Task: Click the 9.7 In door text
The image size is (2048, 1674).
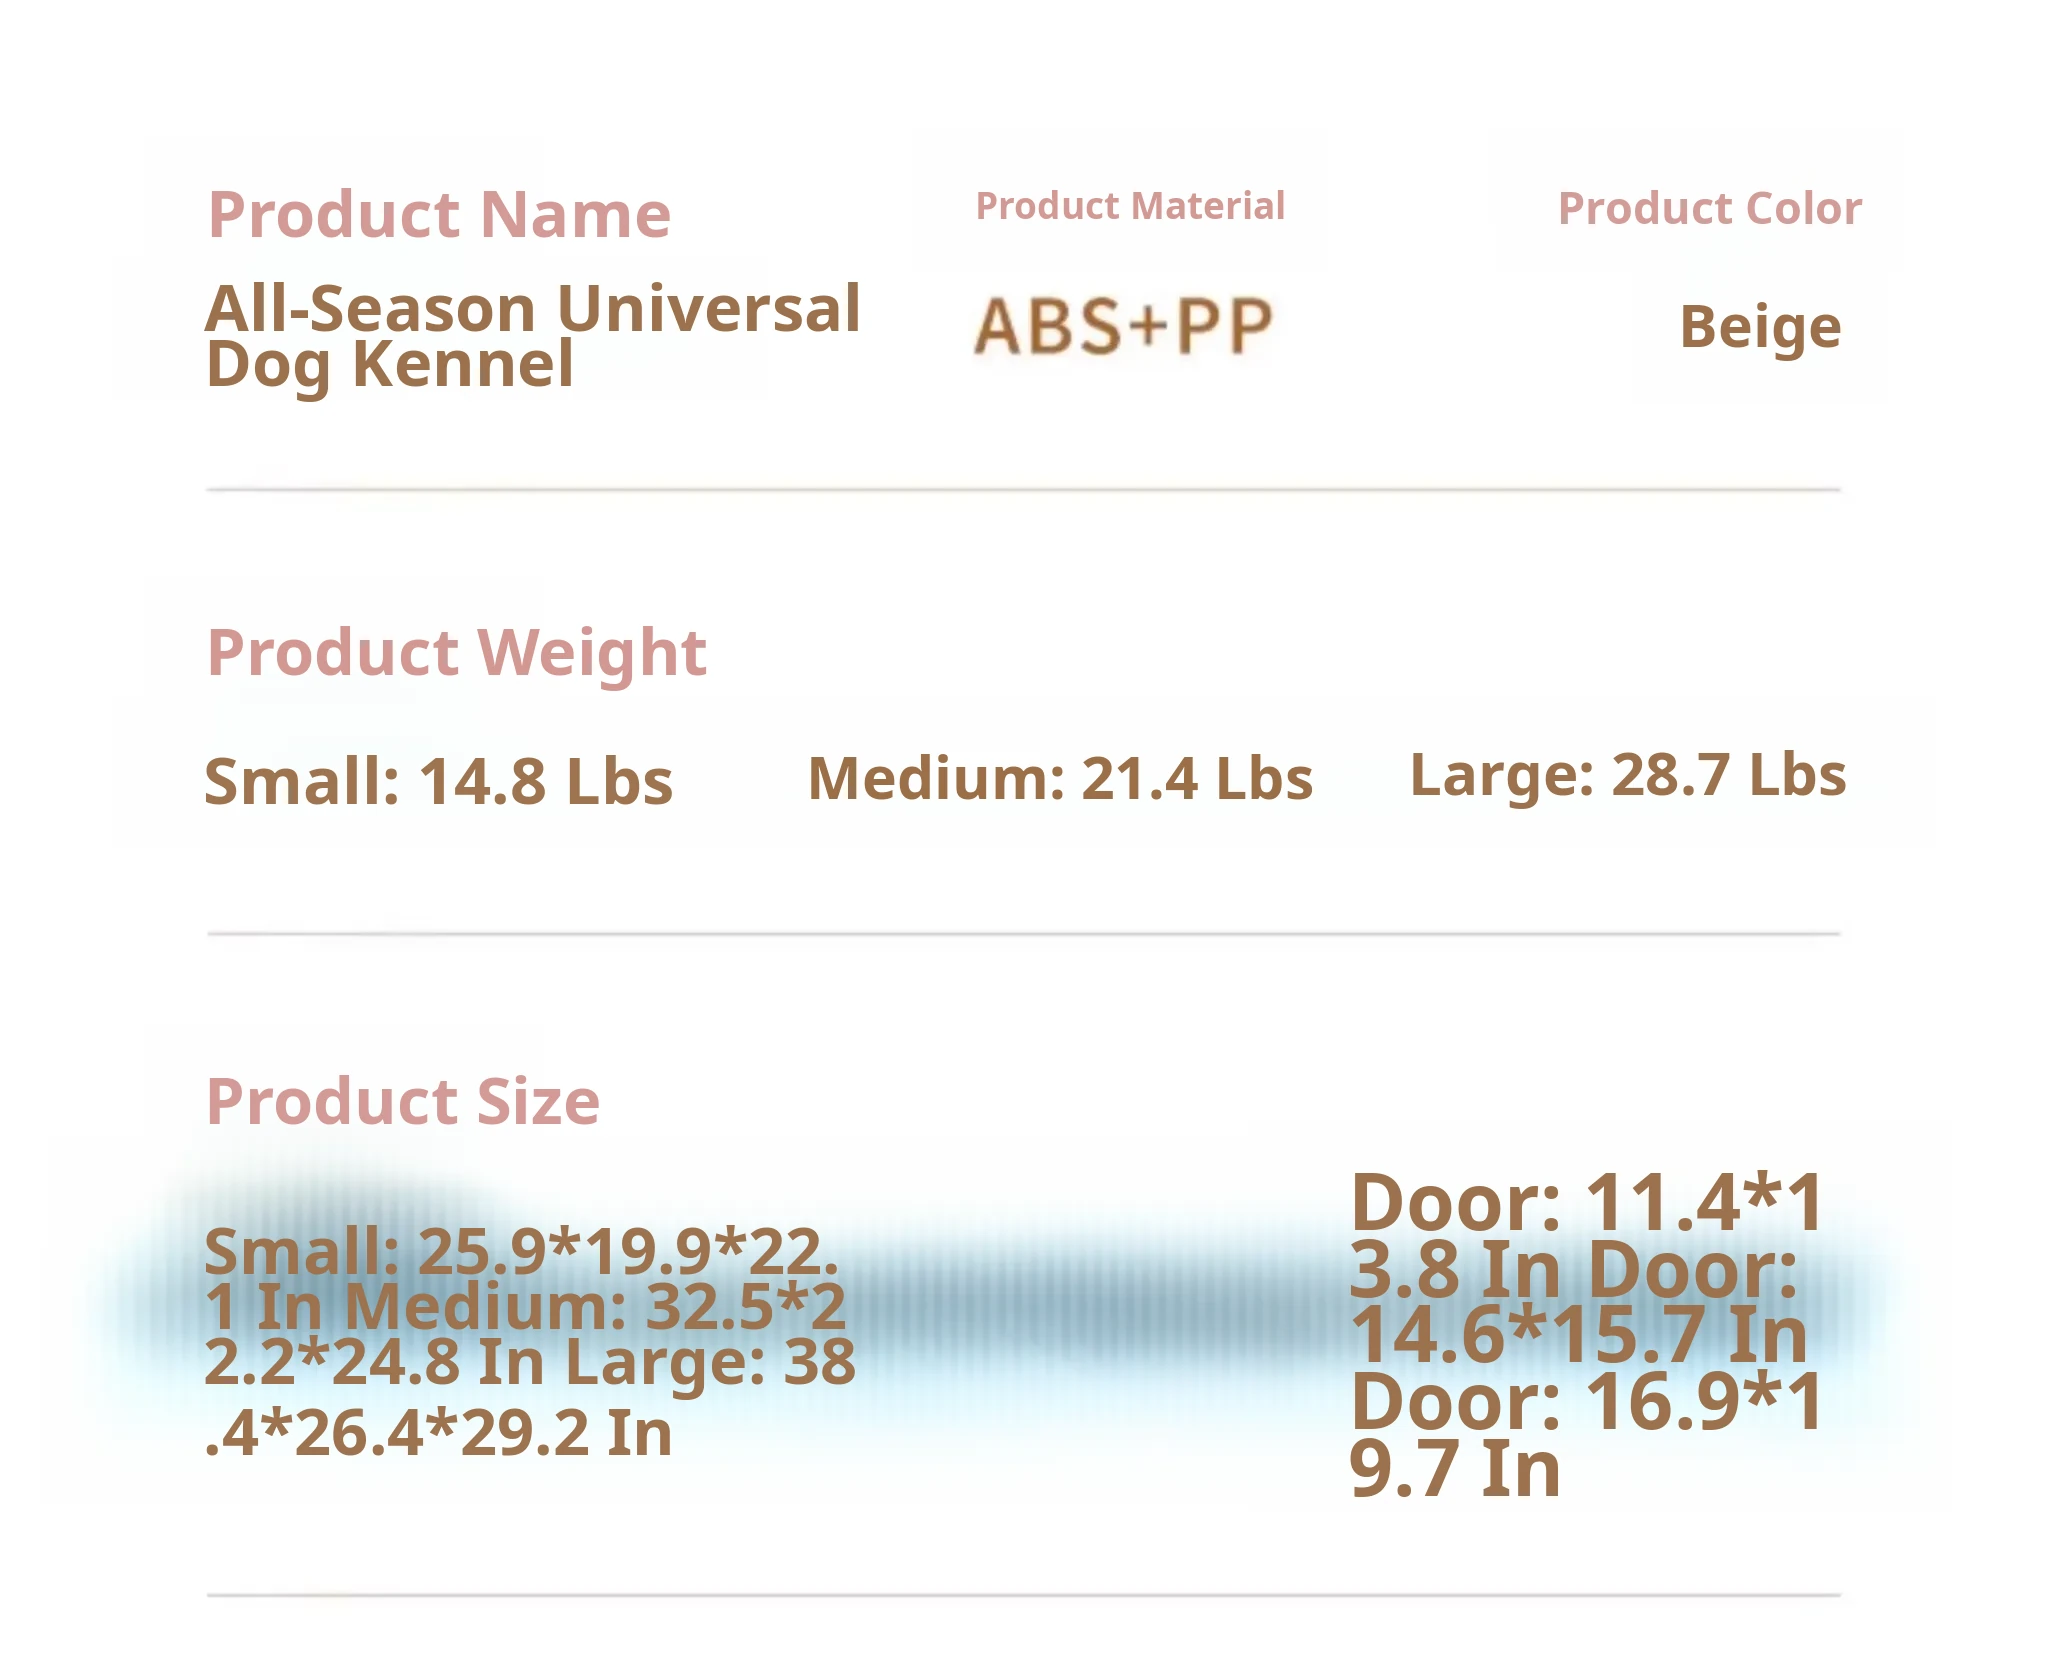Action: click(x=1455, y=1469)
